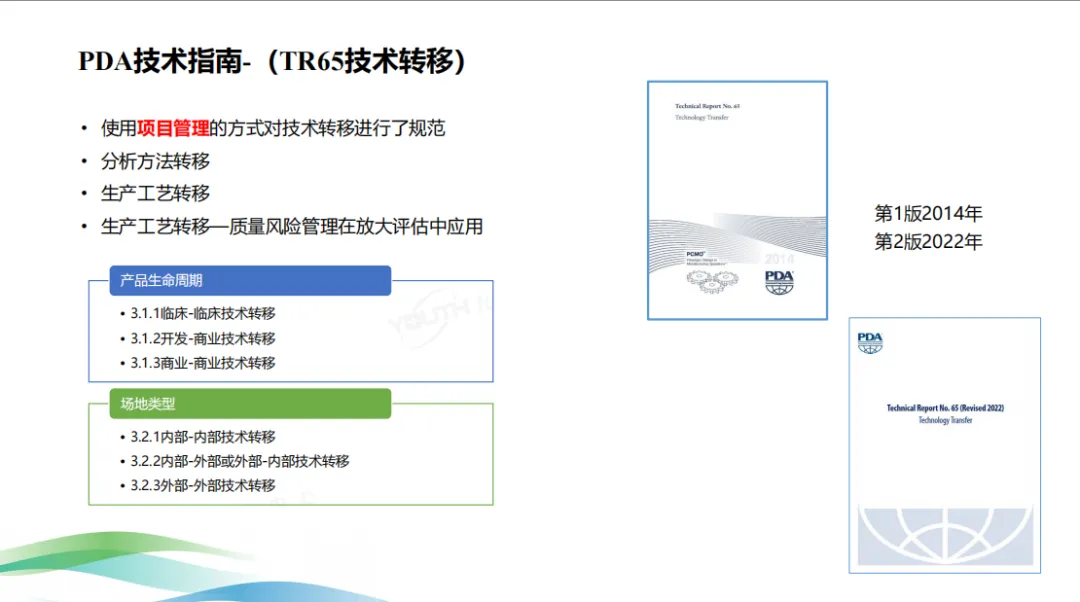This screenshot has width=1080, height=602.
Task: Click bullet 生产工艺转移—质量风险管理在放大评估中应用
Action: (x=291, y=227)
